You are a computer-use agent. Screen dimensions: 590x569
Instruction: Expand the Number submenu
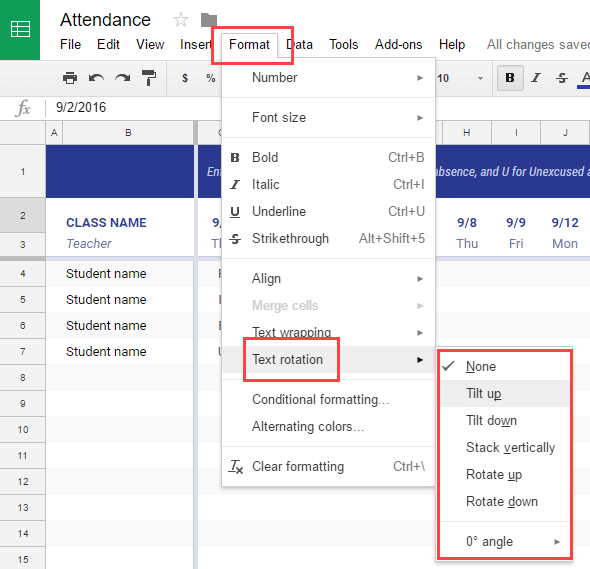pyautogui.click(x=328, y=78)
